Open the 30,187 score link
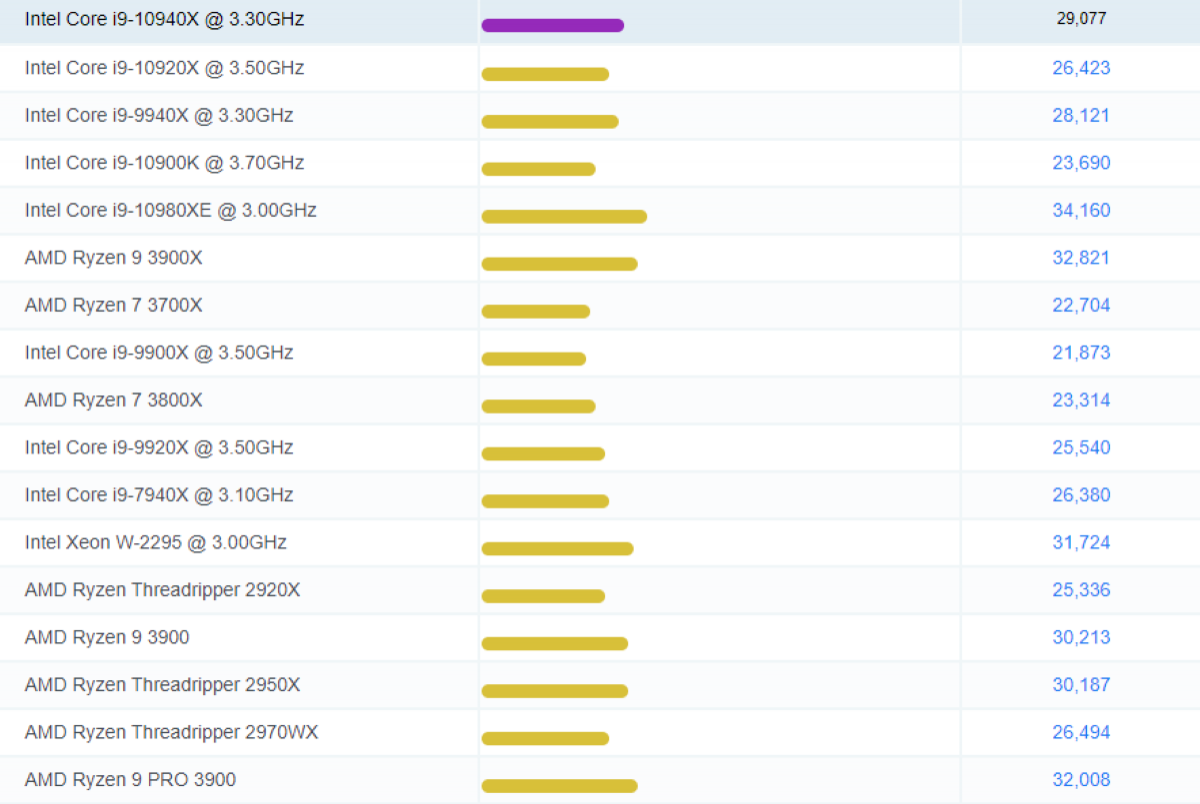The height and width of the screenshot is (804, 1200). (1081, 685)
